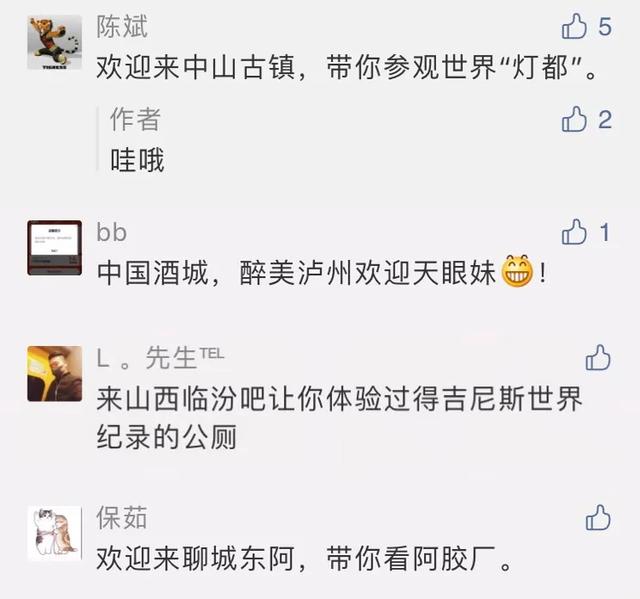Screen dimensions: 640x599
Task: Tap the 作者 author label
Action: tap(136, 120)
